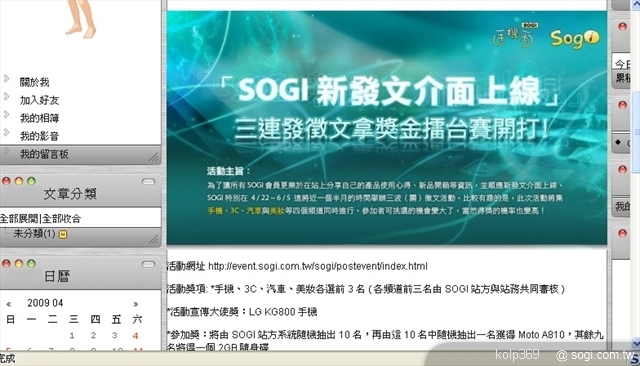Viewport: 640px width, 366px height.
Task: Click the red dot on 文章分類 panel
Action: coord(6,181)
